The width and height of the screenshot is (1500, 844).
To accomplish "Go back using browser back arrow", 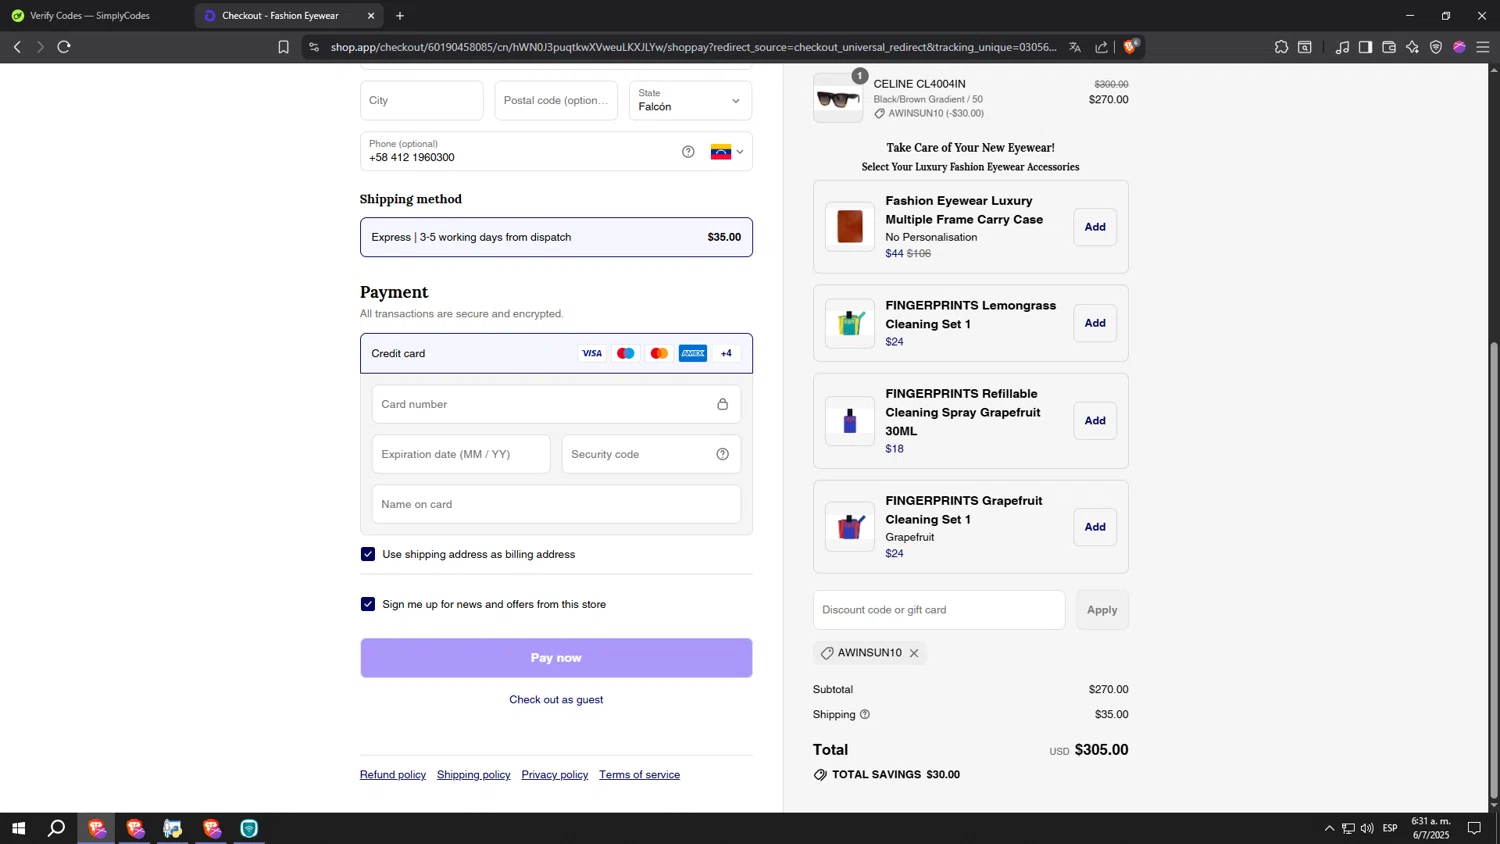I will coord(17,47).
